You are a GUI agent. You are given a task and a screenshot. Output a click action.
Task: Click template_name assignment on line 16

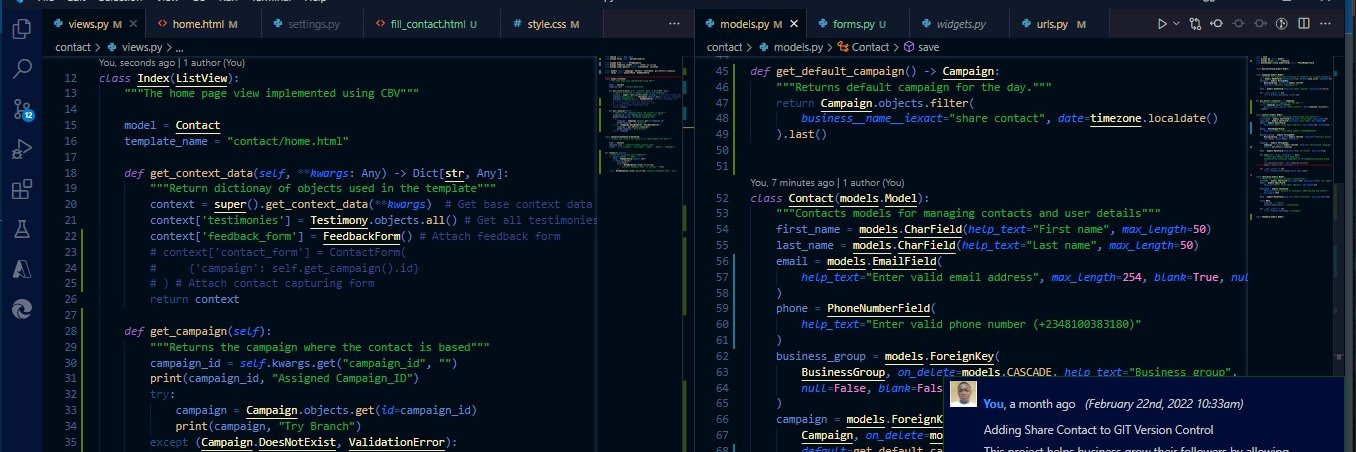[x=237, y=142]
